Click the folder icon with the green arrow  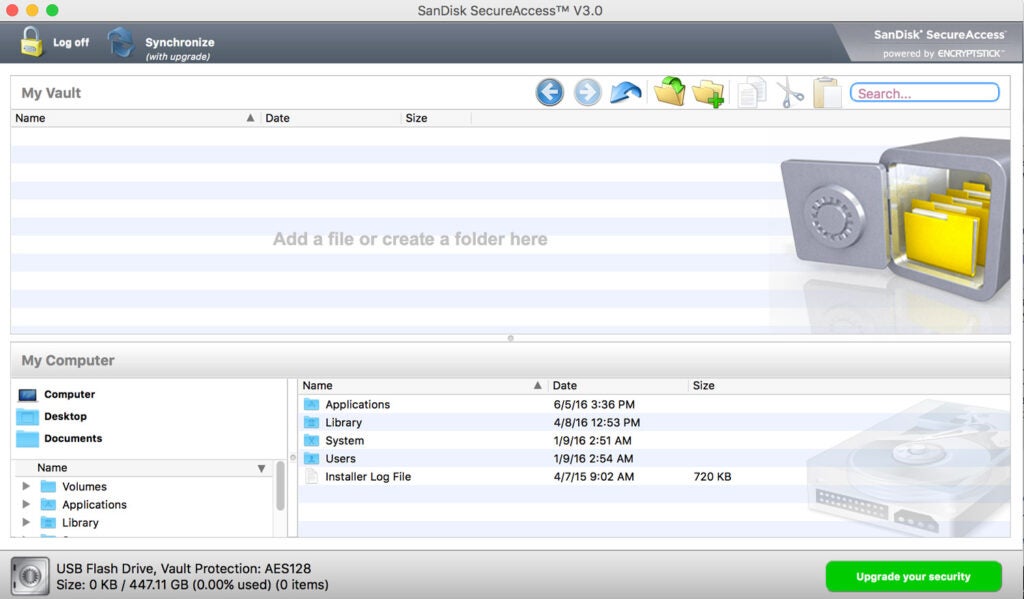coord(669,91)
